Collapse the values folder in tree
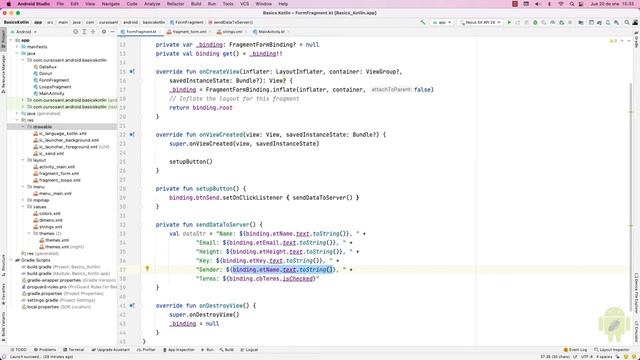The width and height of the screenshot is (640, 360). (23, 207)
